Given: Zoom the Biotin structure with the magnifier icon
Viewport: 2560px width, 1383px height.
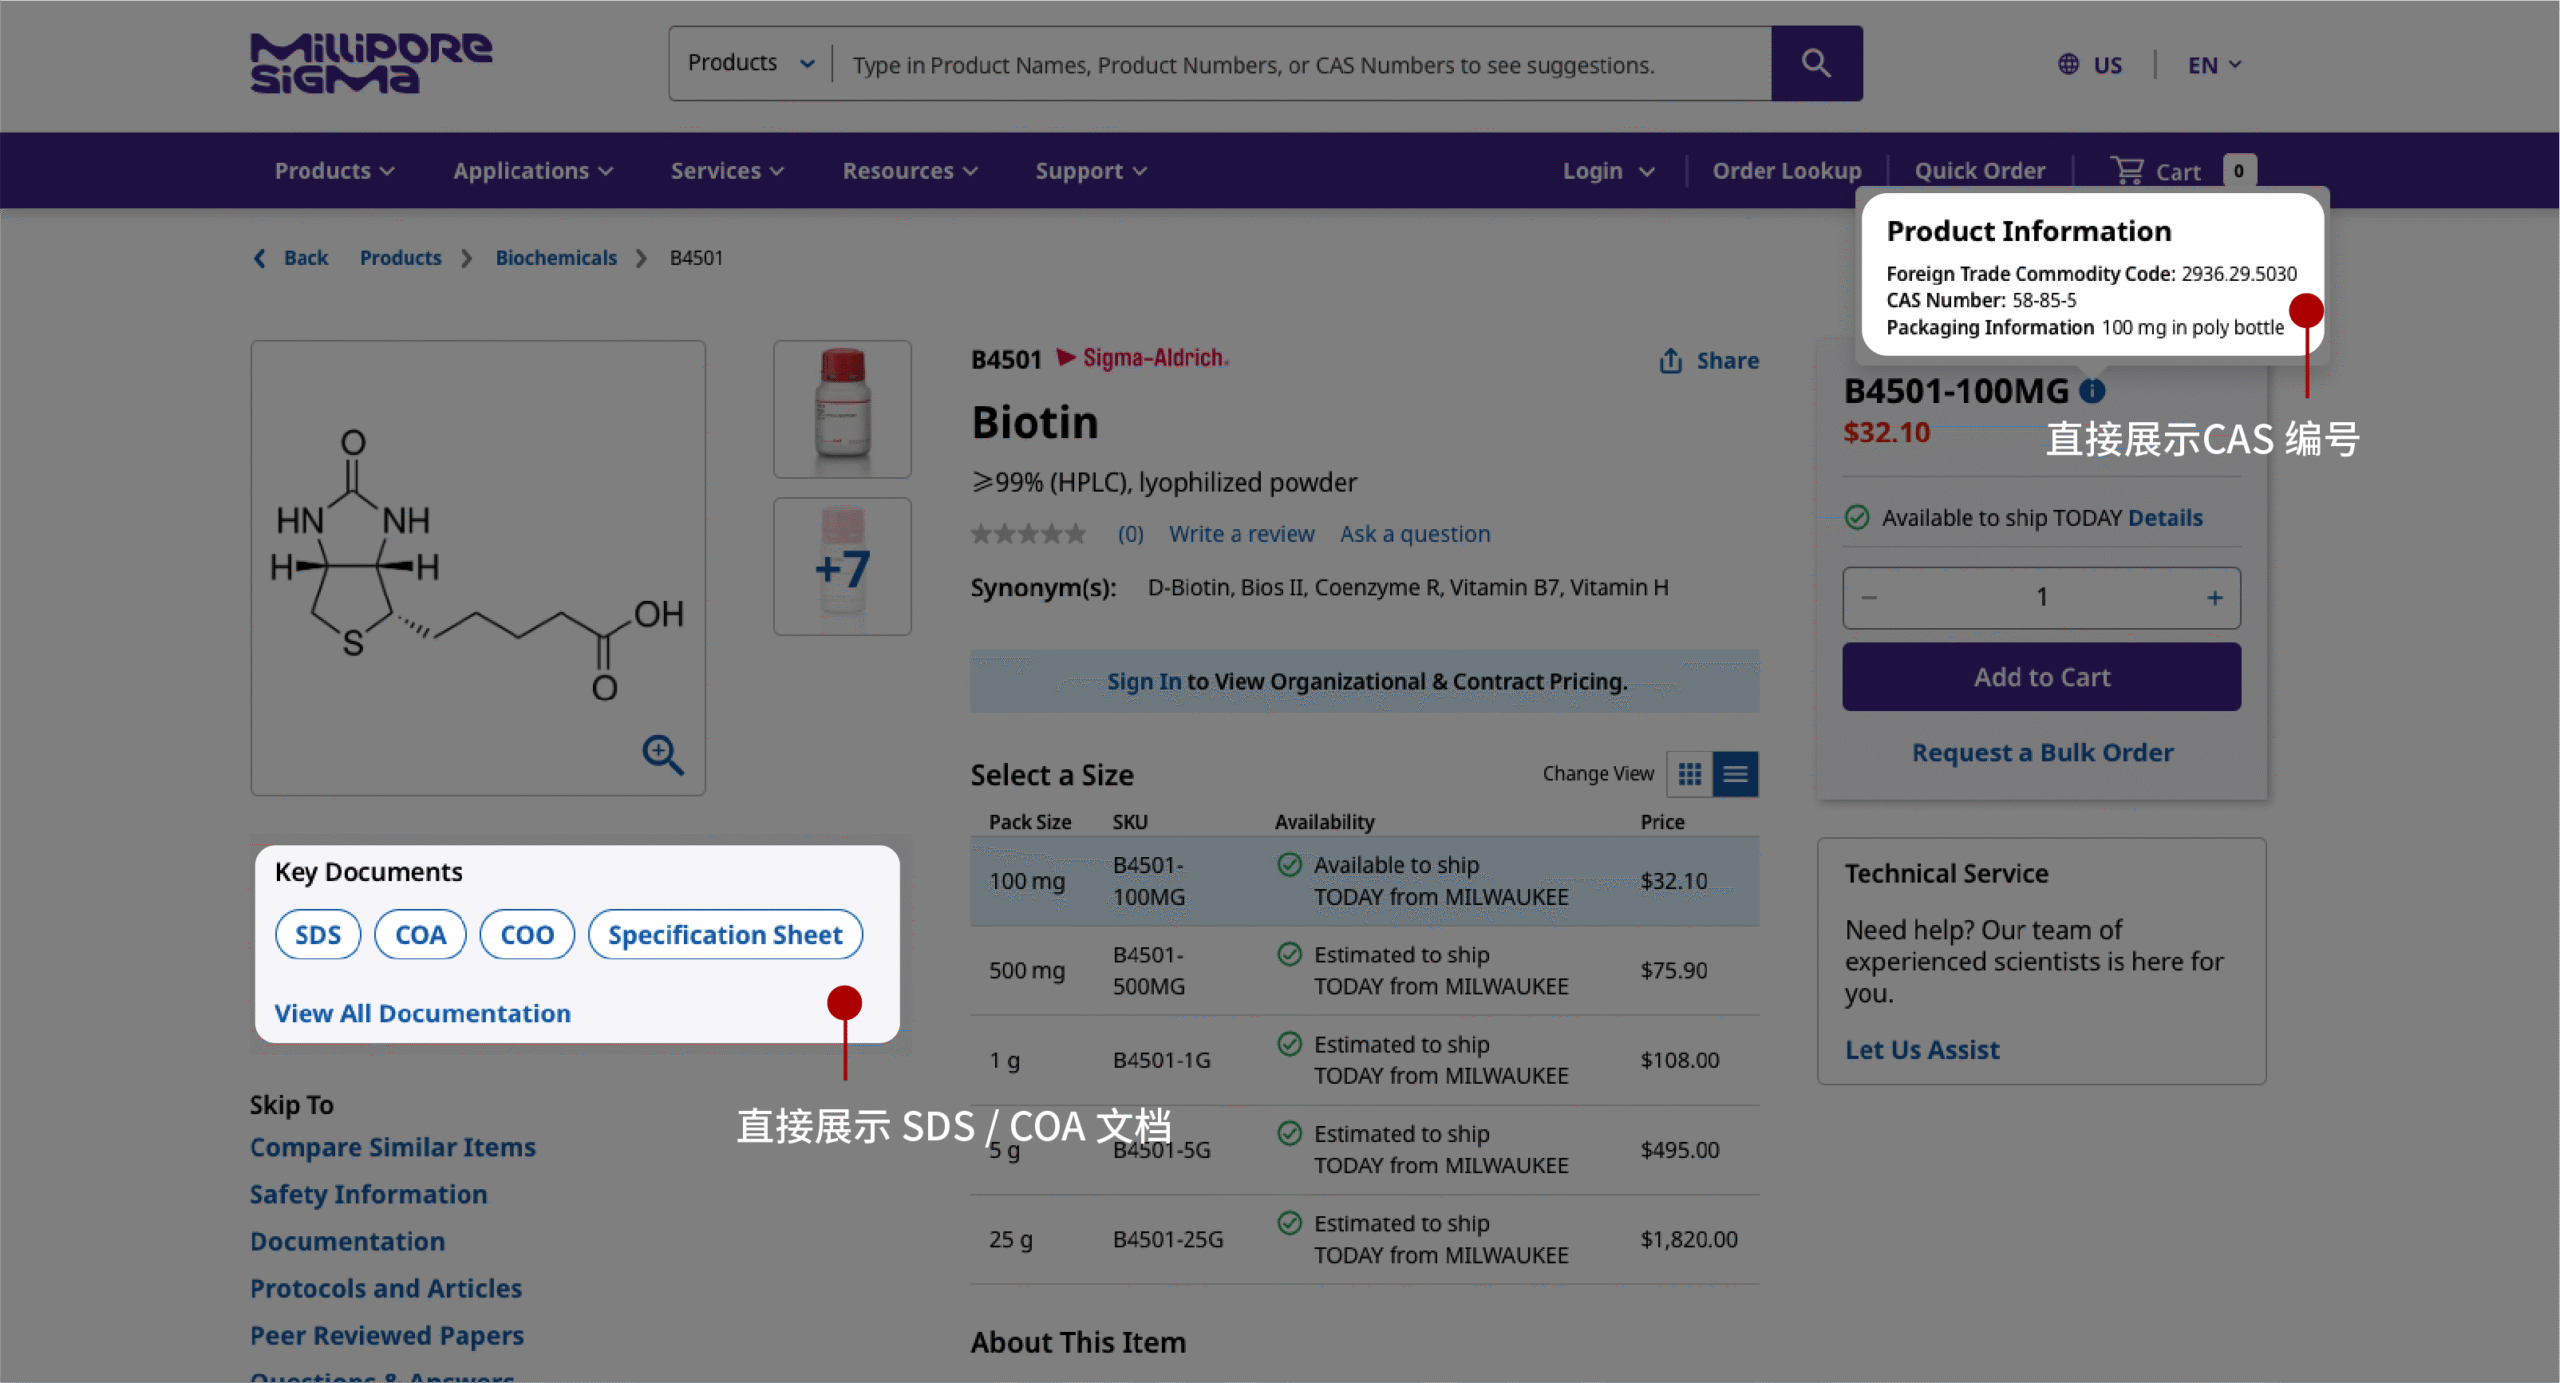Looking at the screenshot, I should click(x=663, y=756).
